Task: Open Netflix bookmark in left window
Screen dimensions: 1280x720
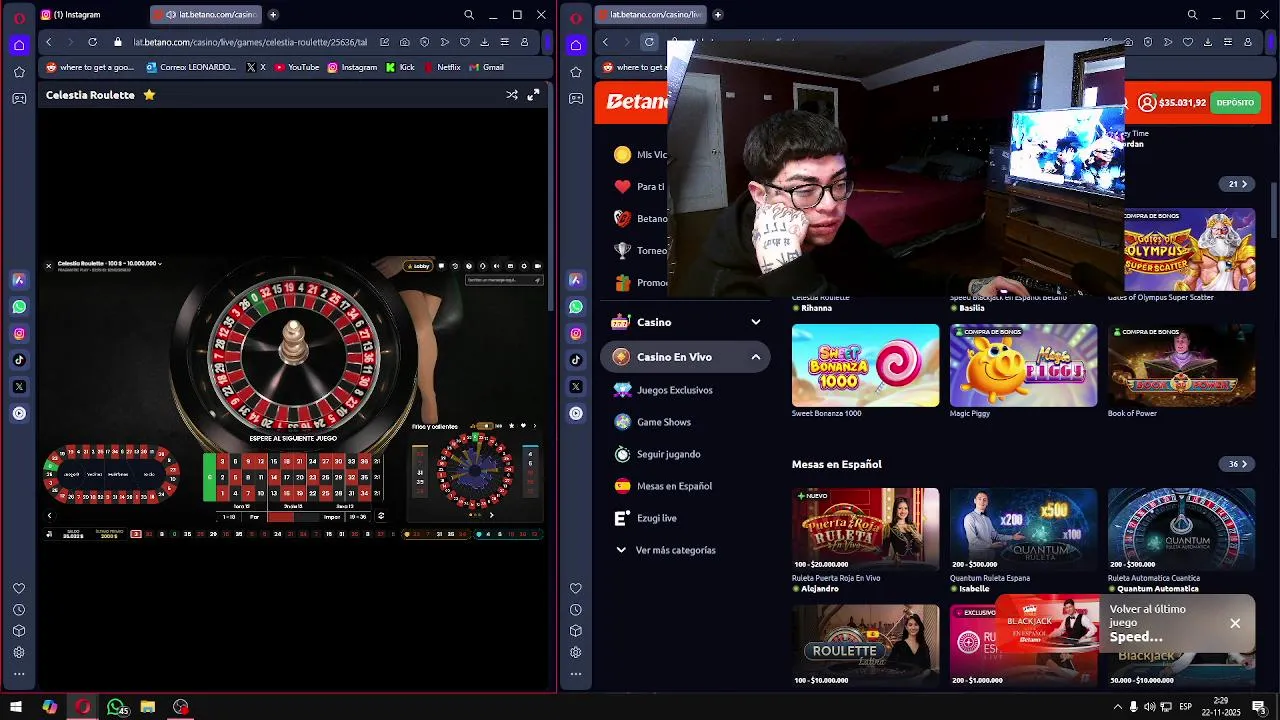Action: 442,67
